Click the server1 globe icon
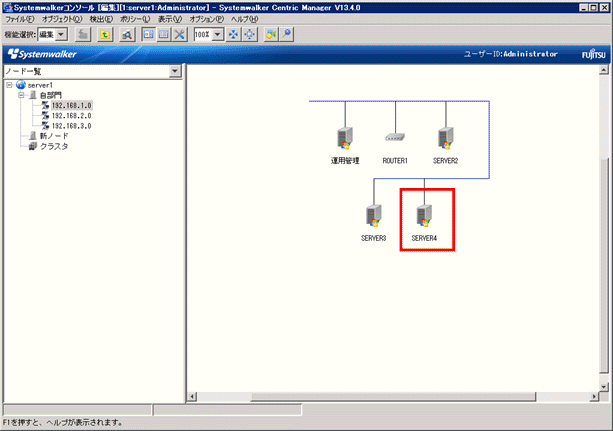The height and width of the screenshot is (431, 613). point(21,85)
